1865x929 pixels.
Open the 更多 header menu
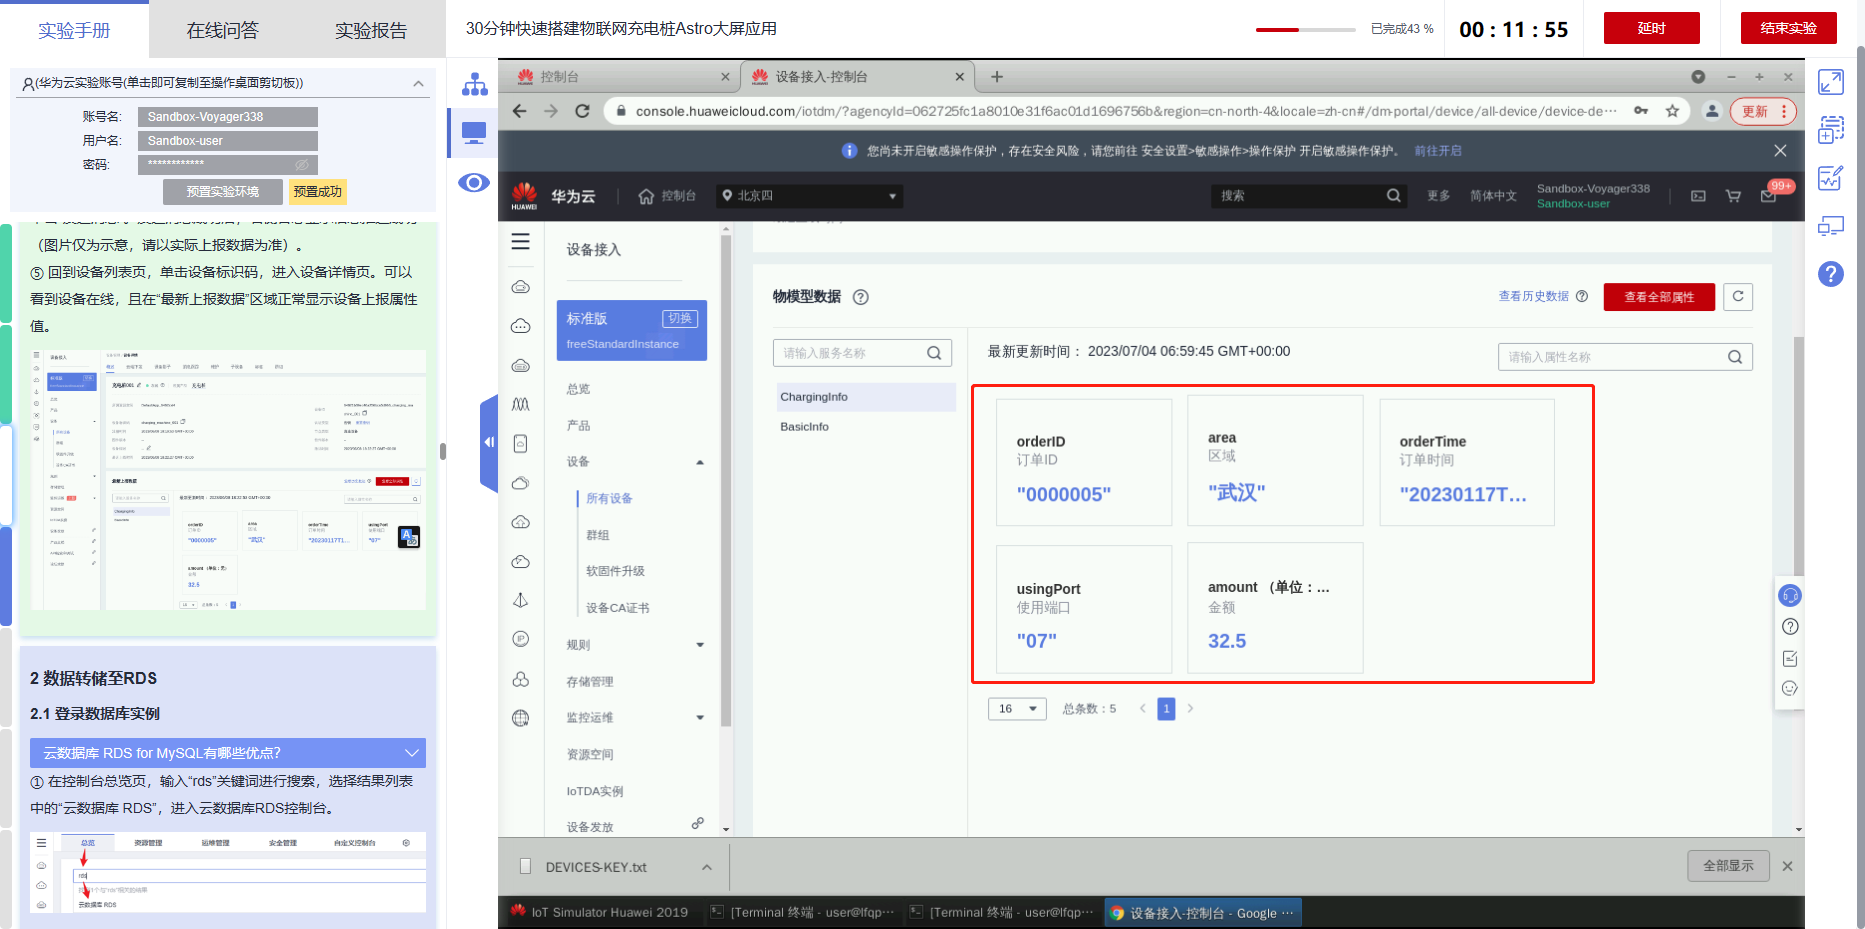click(x=1438, y=196)
